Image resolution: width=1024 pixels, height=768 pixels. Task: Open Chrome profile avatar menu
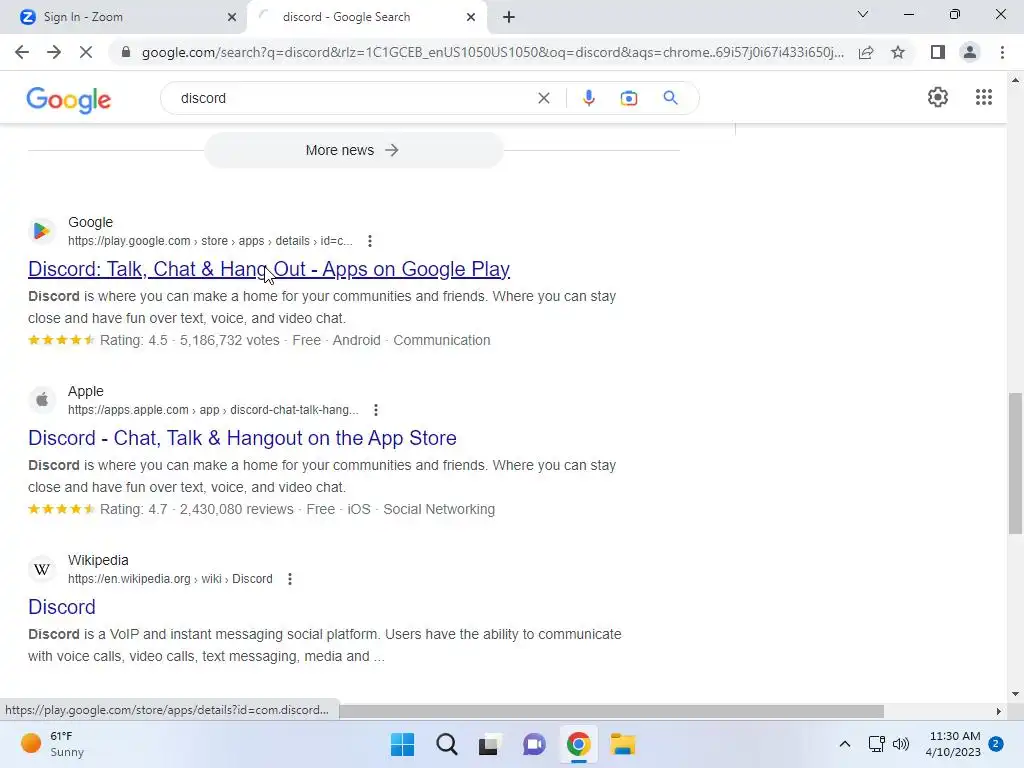(970, 52)
